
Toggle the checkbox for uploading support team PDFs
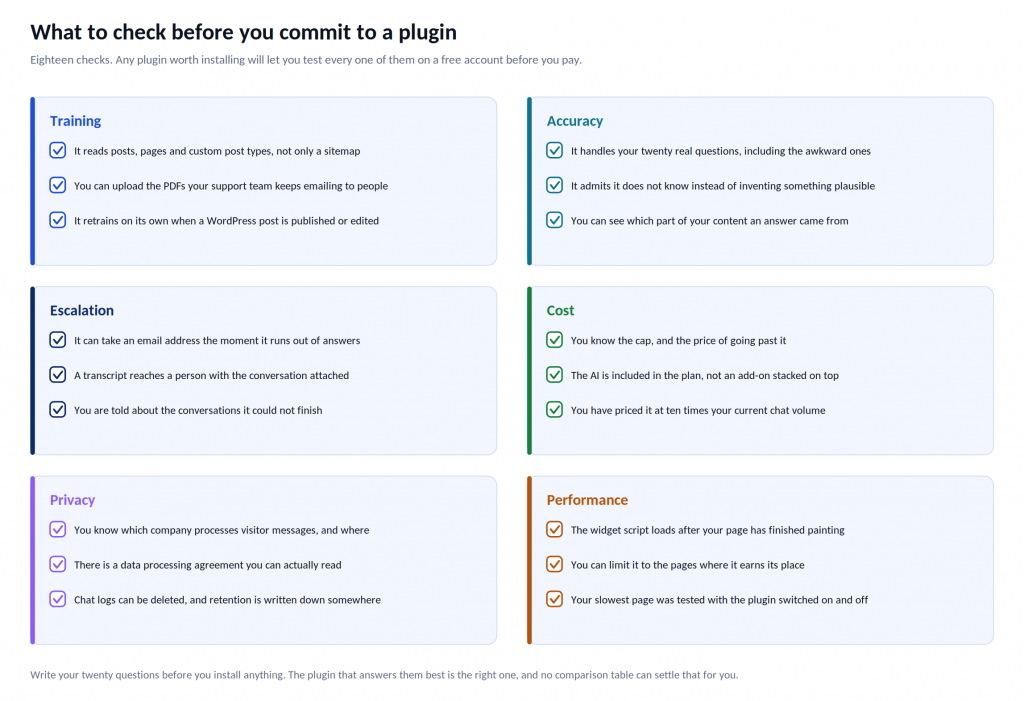(57, 185)
